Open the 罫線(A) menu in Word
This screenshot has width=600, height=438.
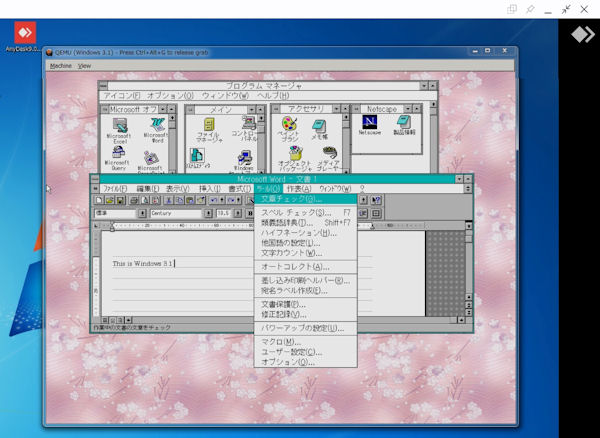point(299,189)
